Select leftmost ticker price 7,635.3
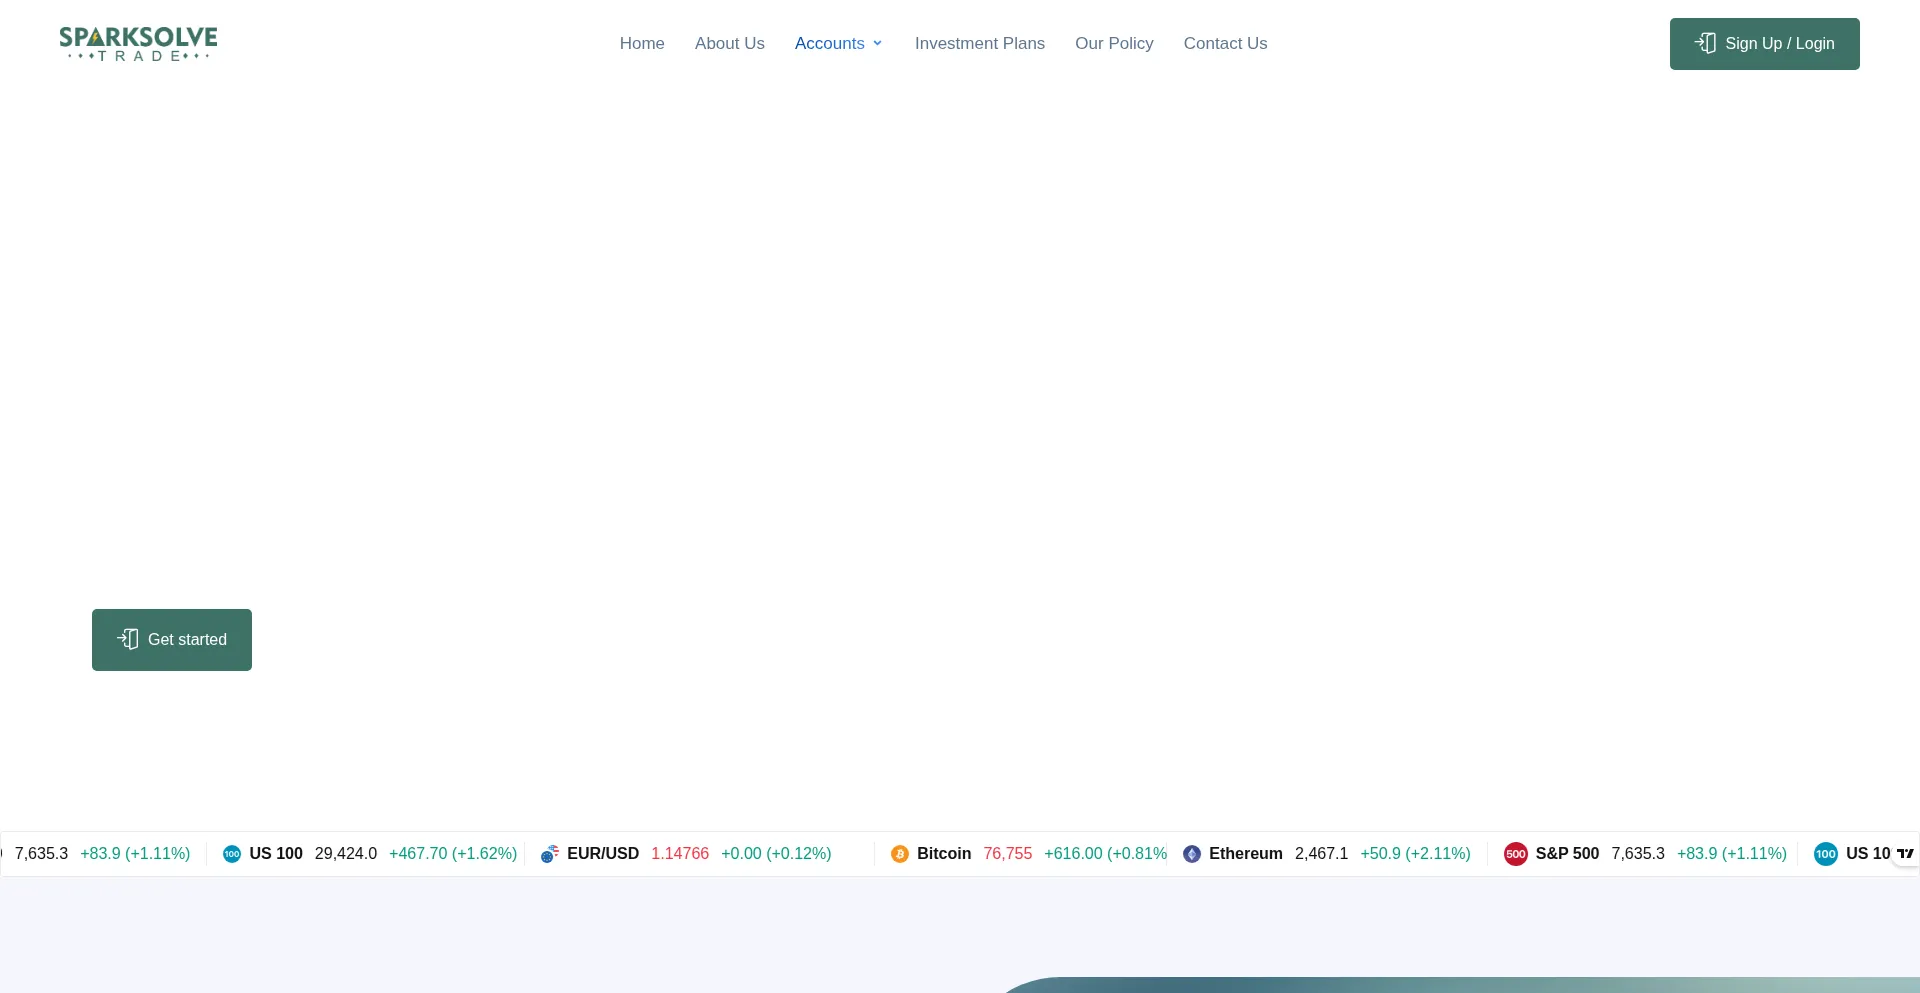Viewport: 1920px width, 993px height. (41, 854)
